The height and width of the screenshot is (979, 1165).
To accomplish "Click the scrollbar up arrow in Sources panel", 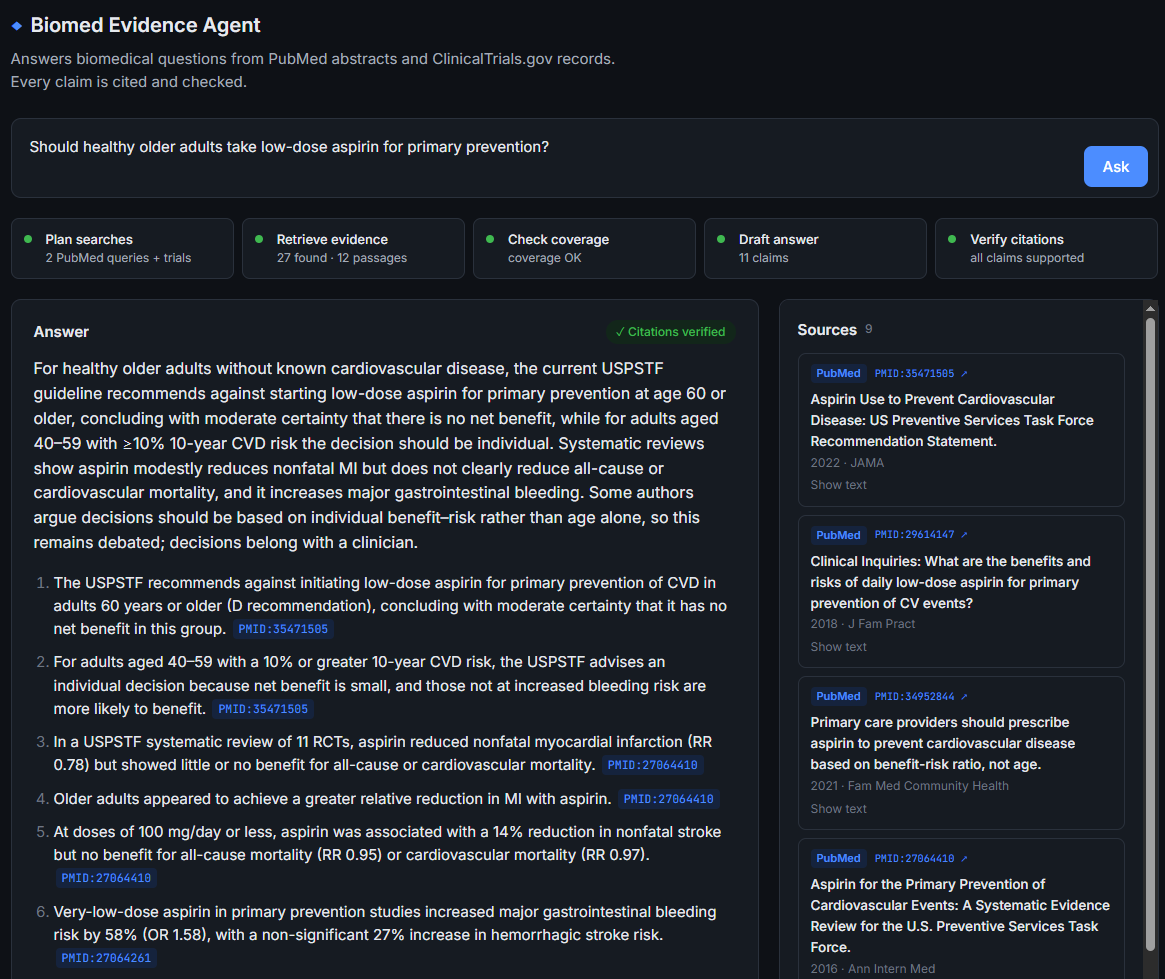I will tap(1150, 308).
